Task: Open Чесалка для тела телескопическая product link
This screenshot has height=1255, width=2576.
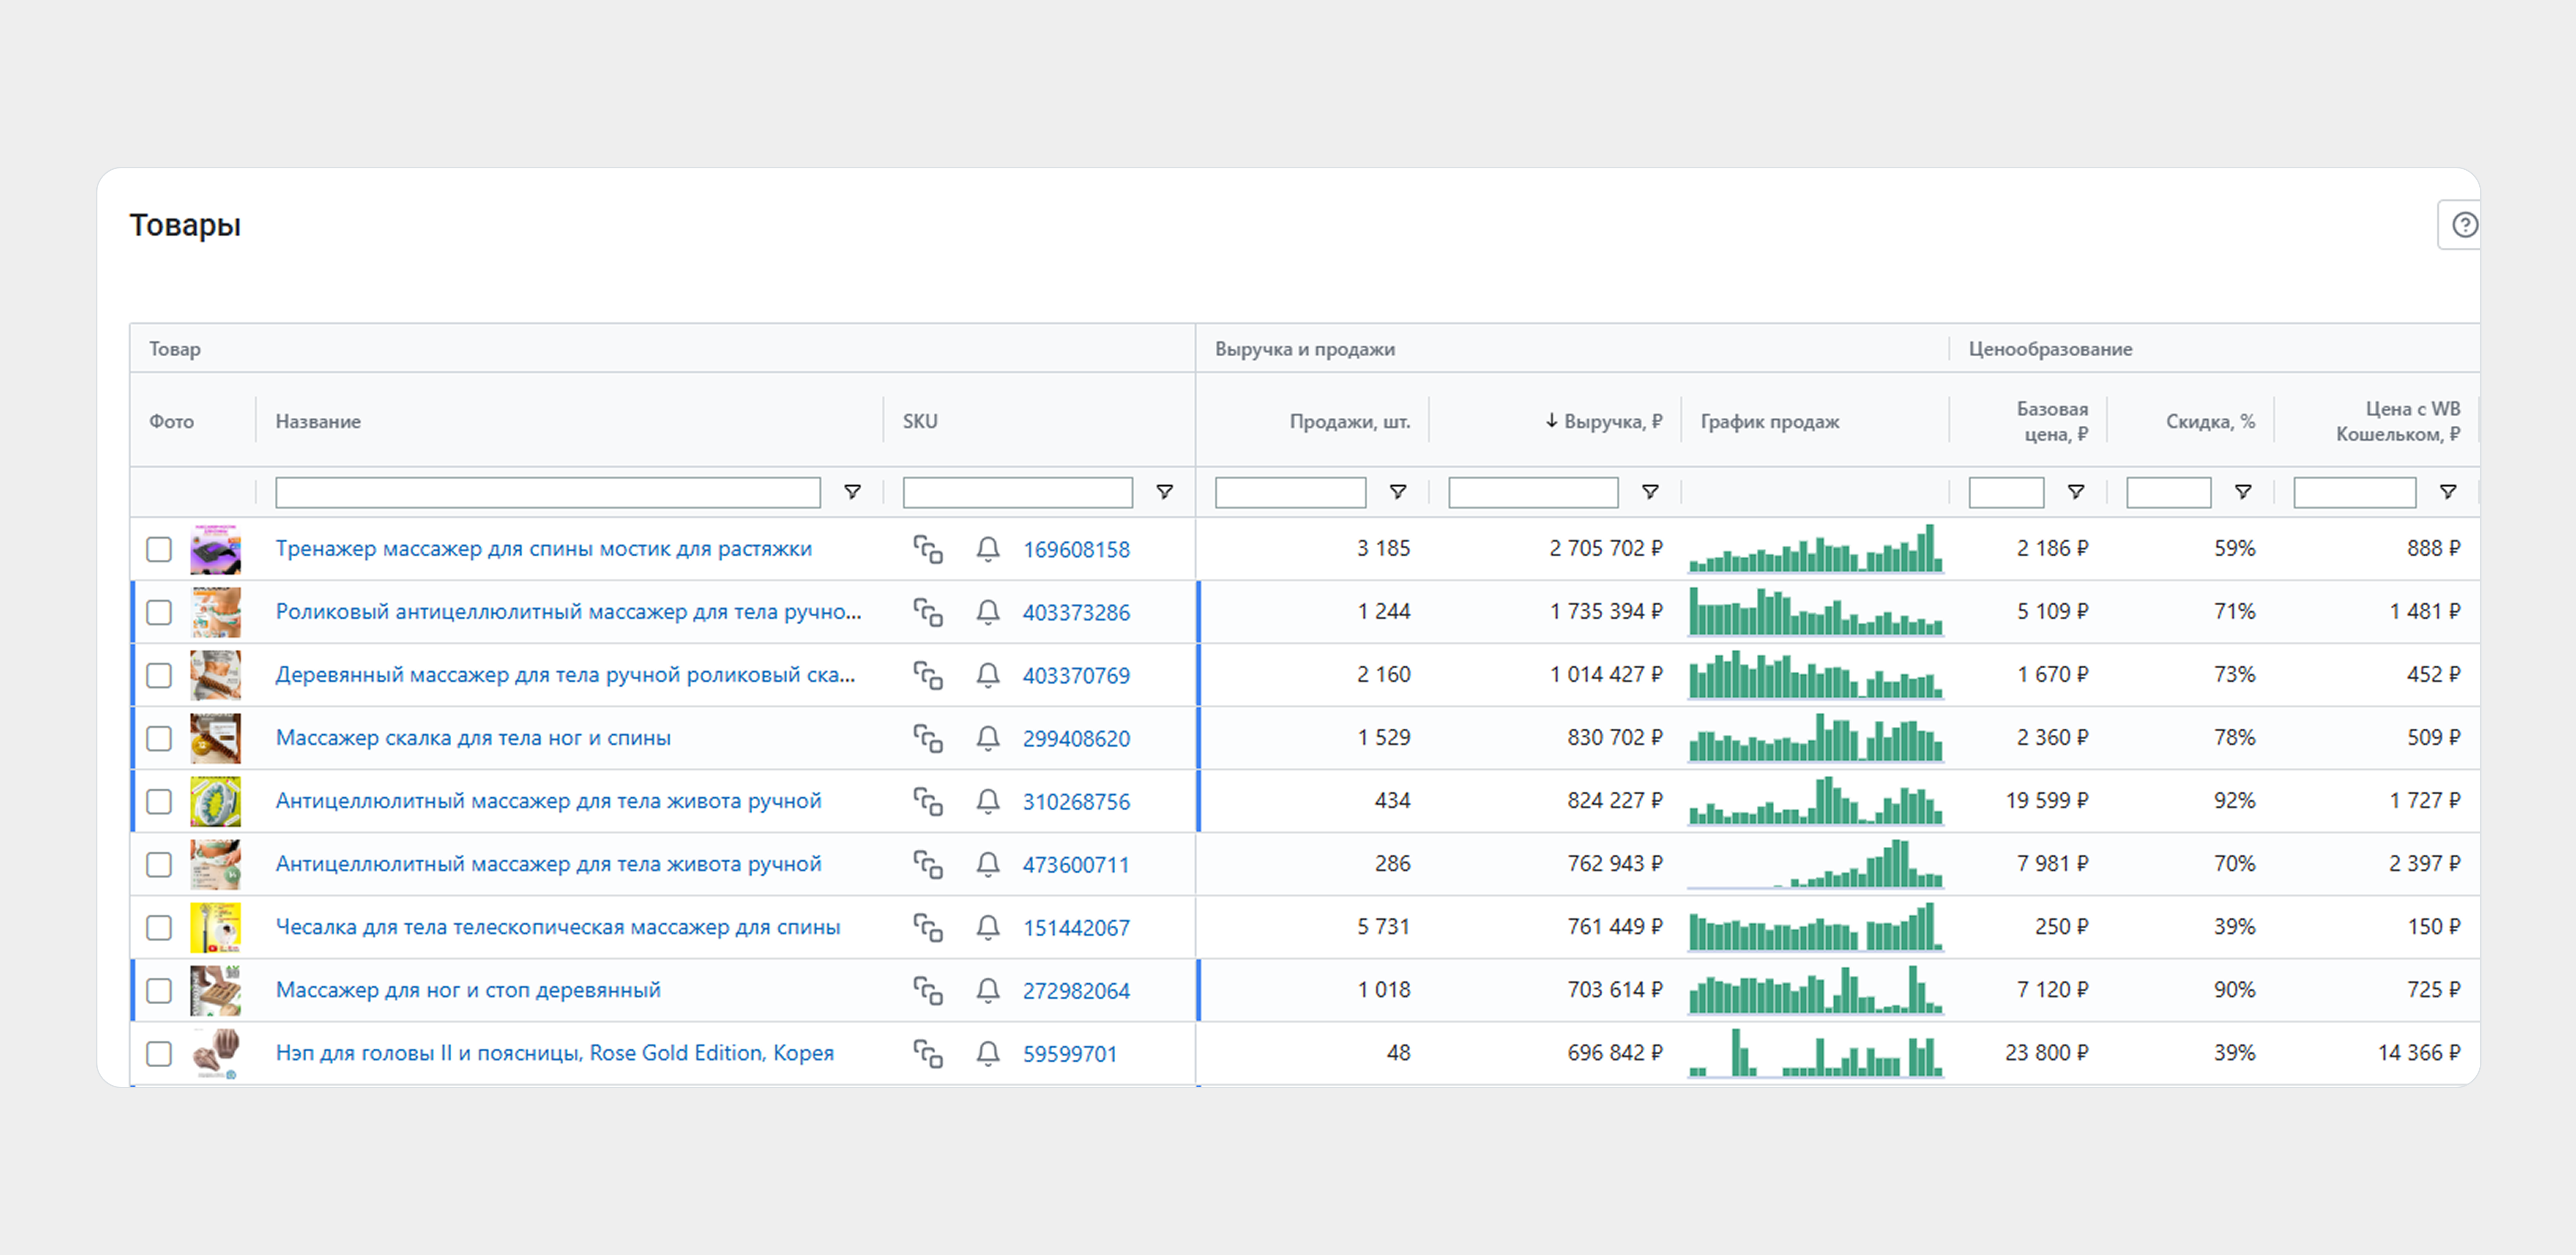Action: click(x=557, y=927)
